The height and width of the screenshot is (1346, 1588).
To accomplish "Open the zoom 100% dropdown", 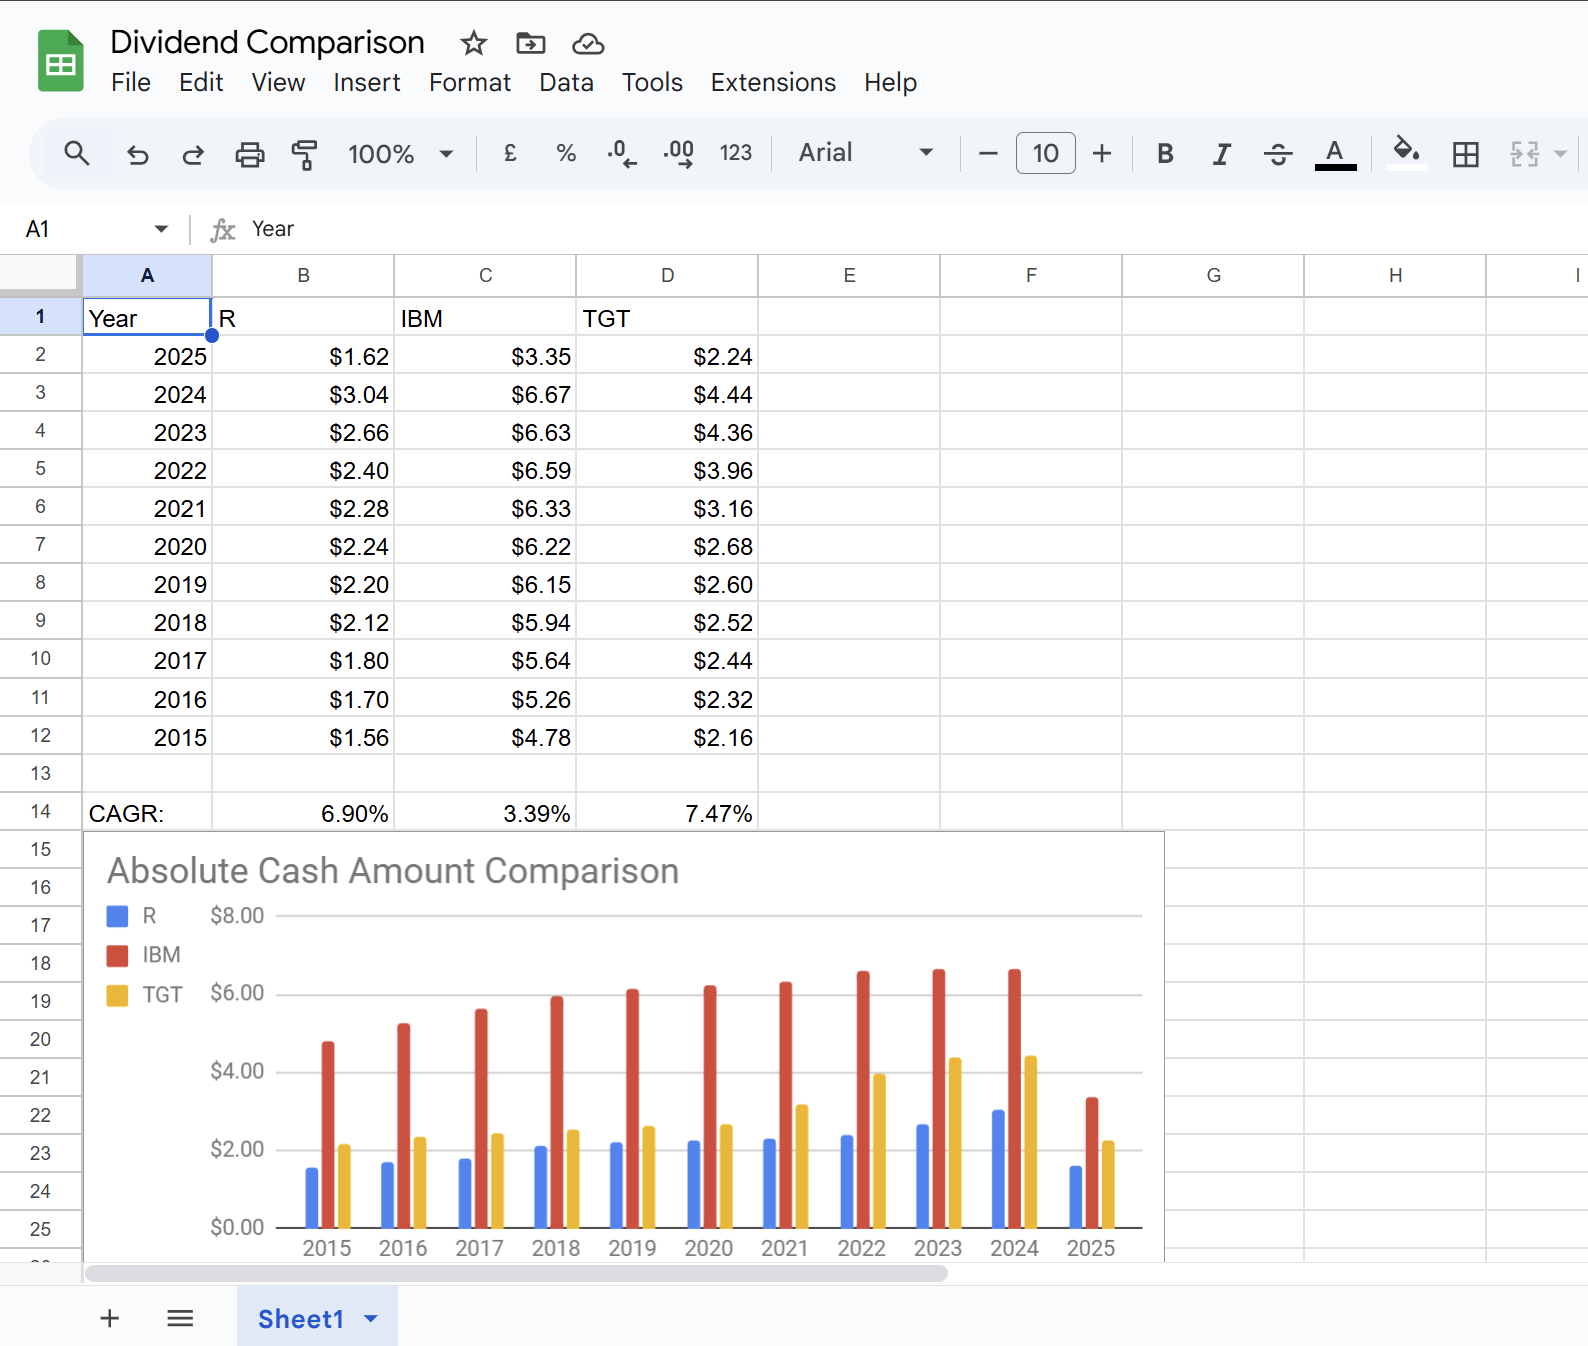I will point(400,154).
